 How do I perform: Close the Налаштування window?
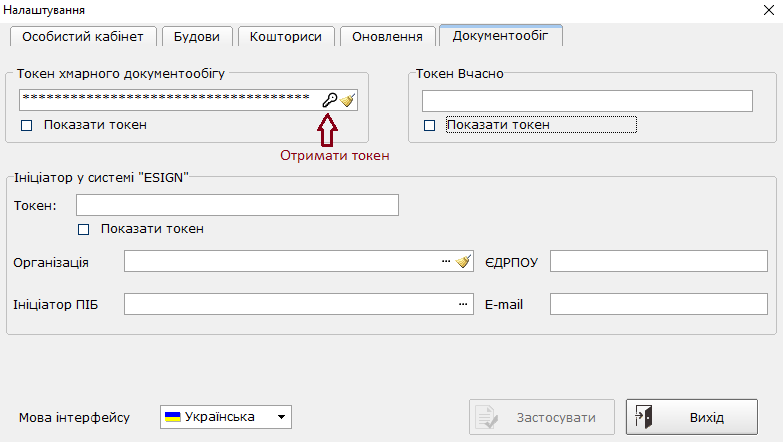(x=769, y=10)
